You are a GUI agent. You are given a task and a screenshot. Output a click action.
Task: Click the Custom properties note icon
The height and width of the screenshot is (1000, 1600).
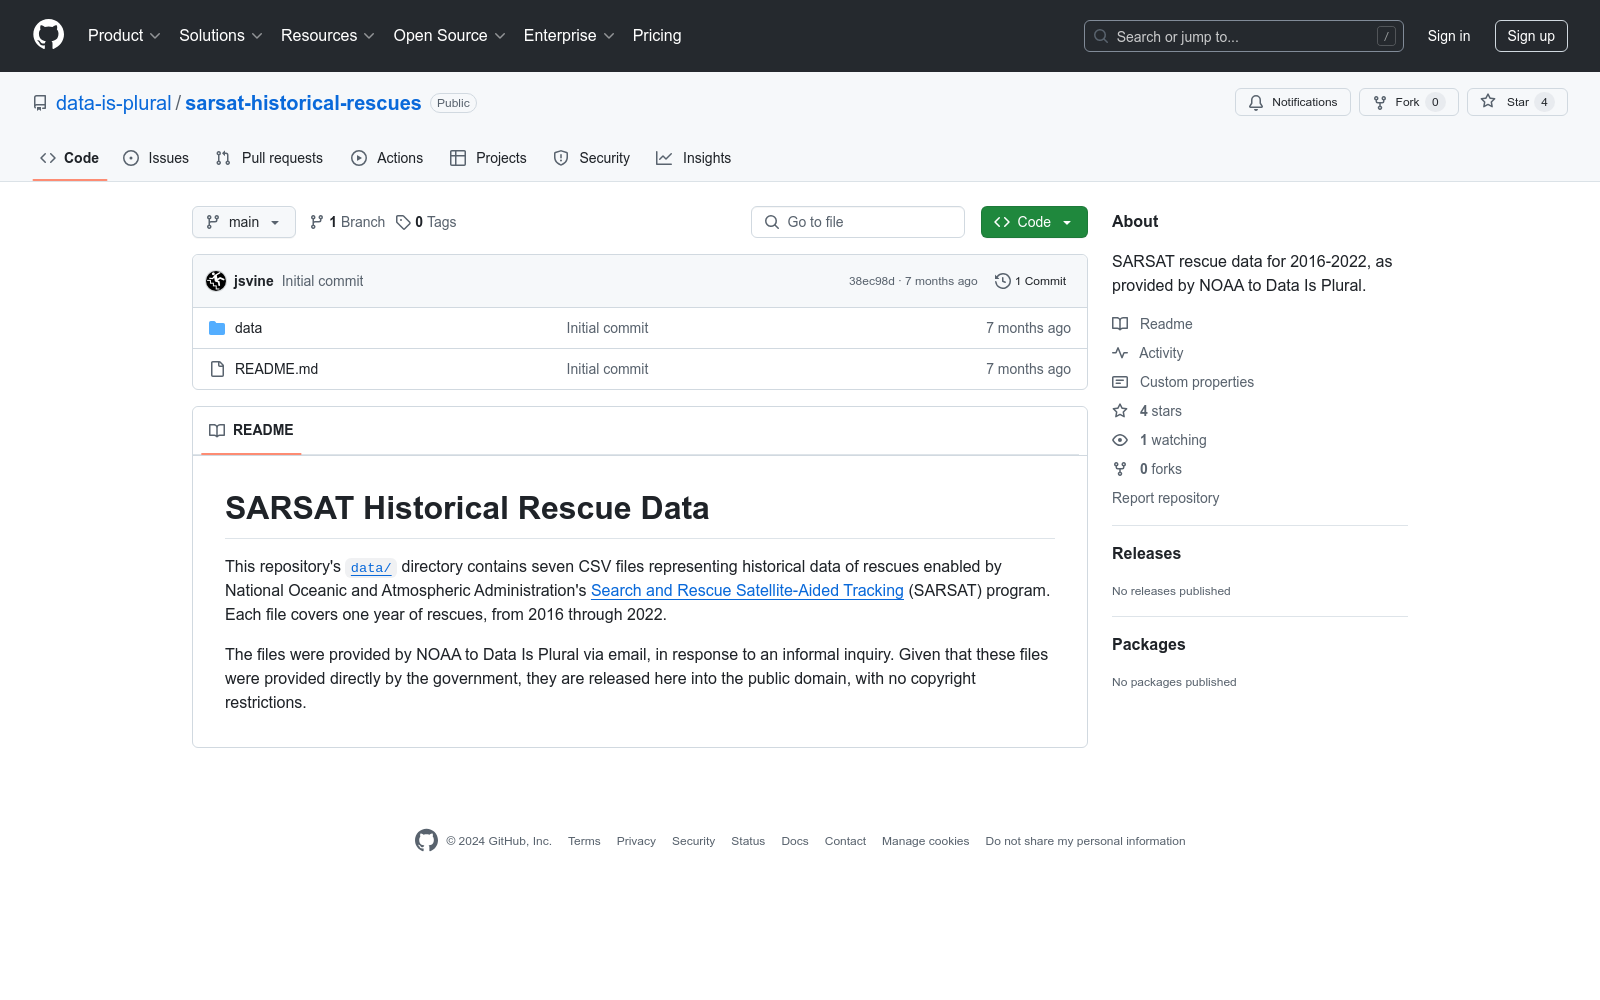click(x=1120, y=382)
